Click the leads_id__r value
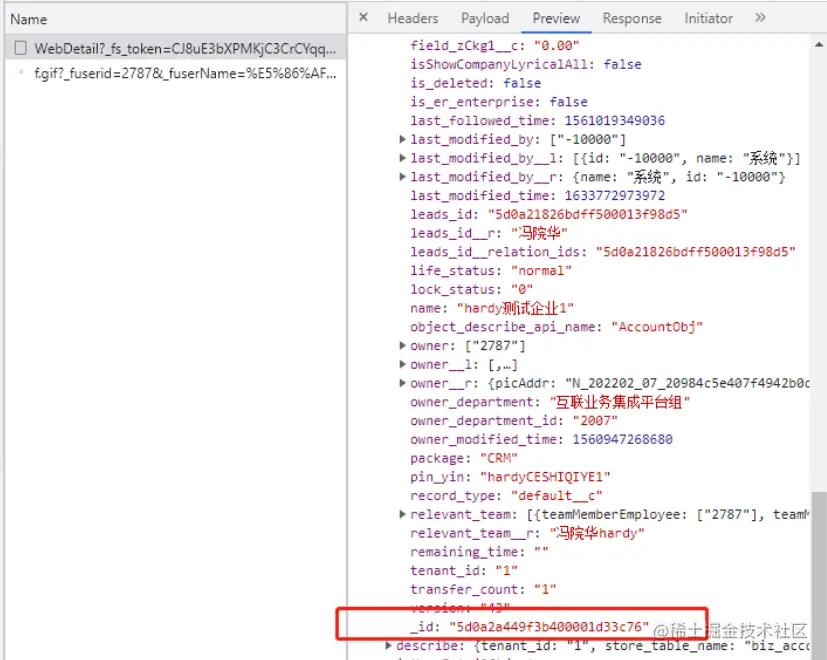The image size is (827, 660). tap(539, 233)
